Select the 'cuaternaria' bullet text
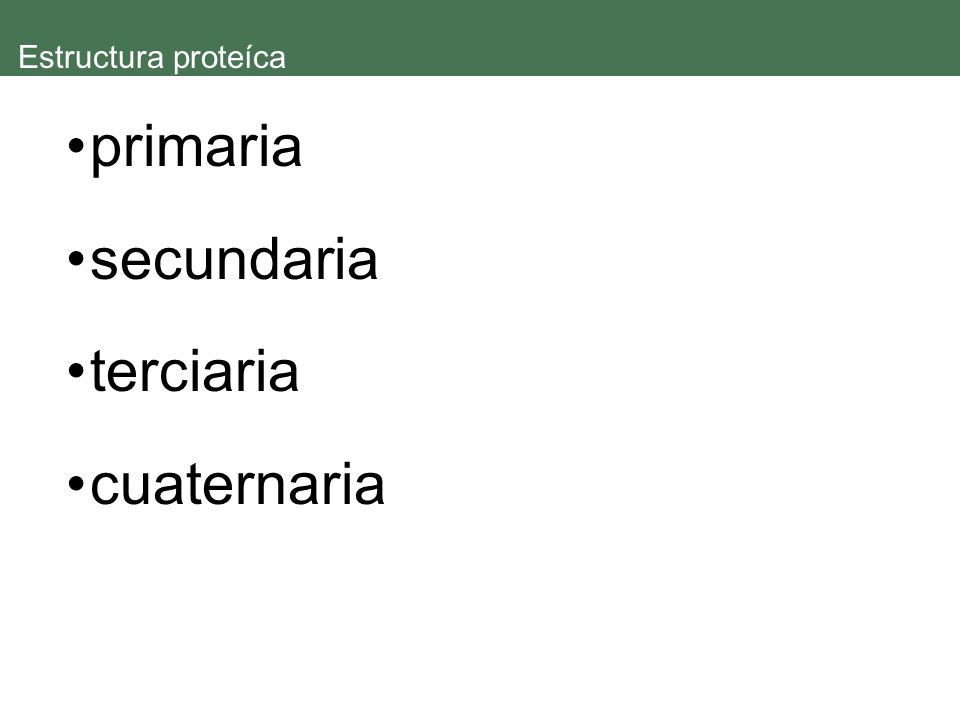Image resolution: width=960 pixels, height=720 pixels. coord(238,484)
